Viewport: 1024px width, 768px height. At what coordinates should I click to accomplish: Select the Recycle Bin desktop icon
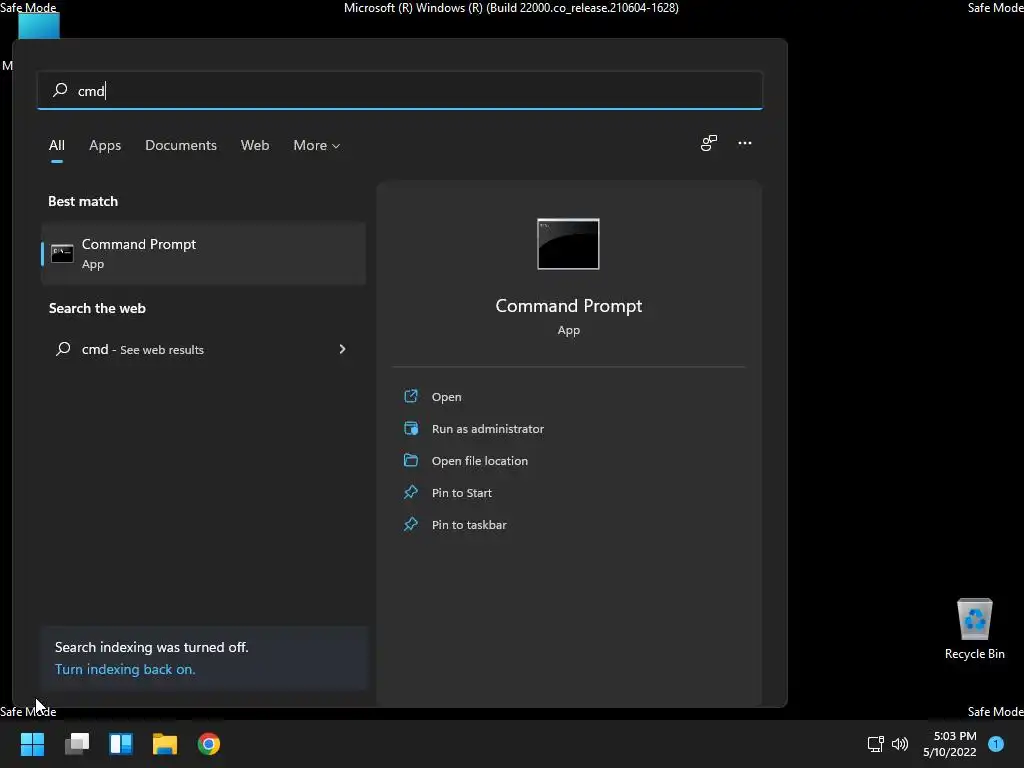[974, 628]
